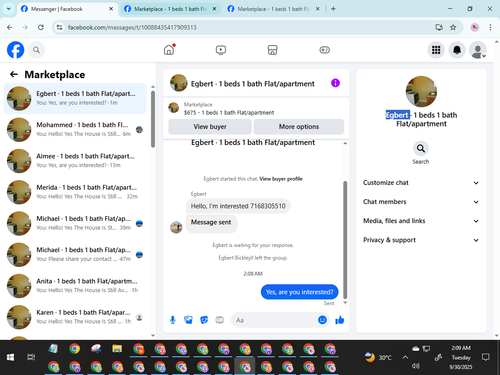Send a thumbs-up like

pyautogui.click(x=340, y=320)
